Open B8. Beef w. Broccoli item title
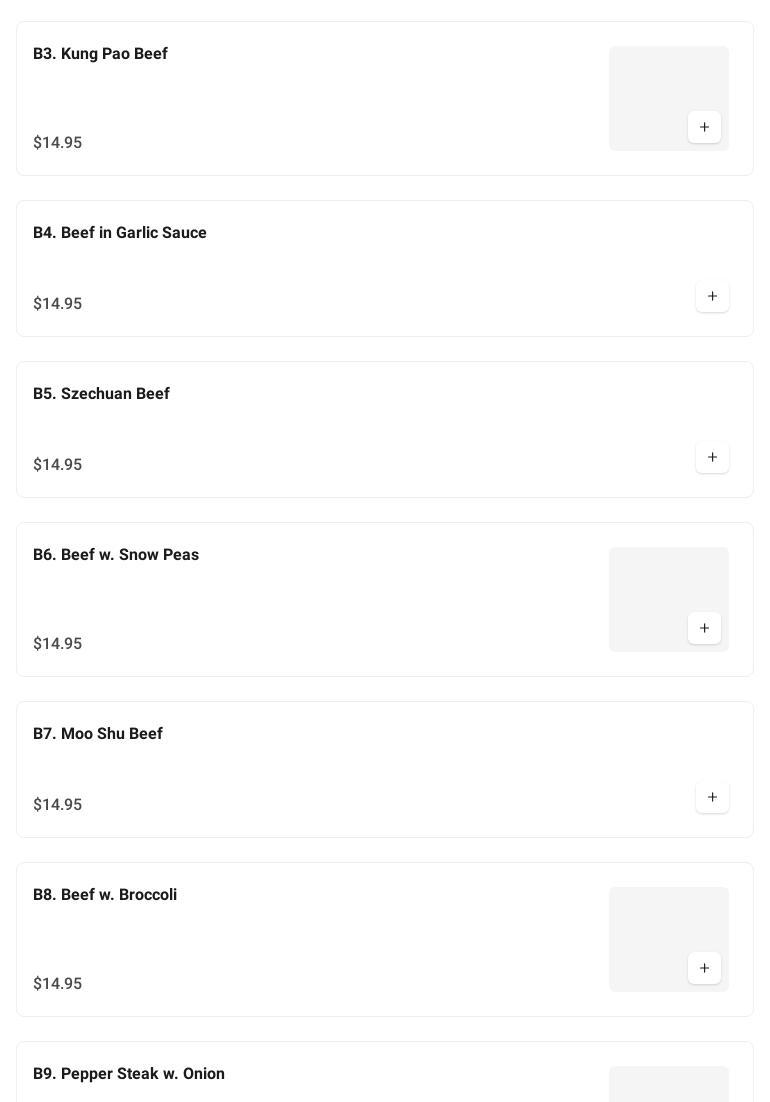 [x=105, y=895]
